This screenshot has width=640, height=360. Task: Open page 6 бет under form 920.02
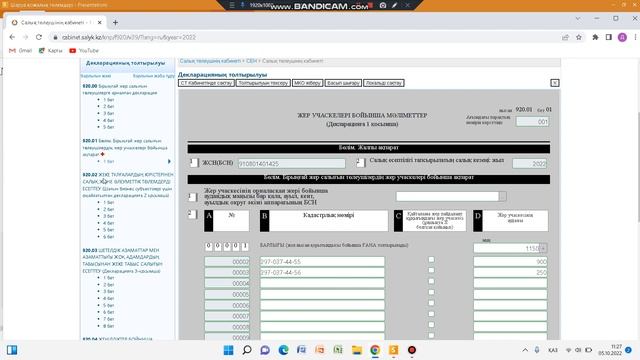point(109,237)
